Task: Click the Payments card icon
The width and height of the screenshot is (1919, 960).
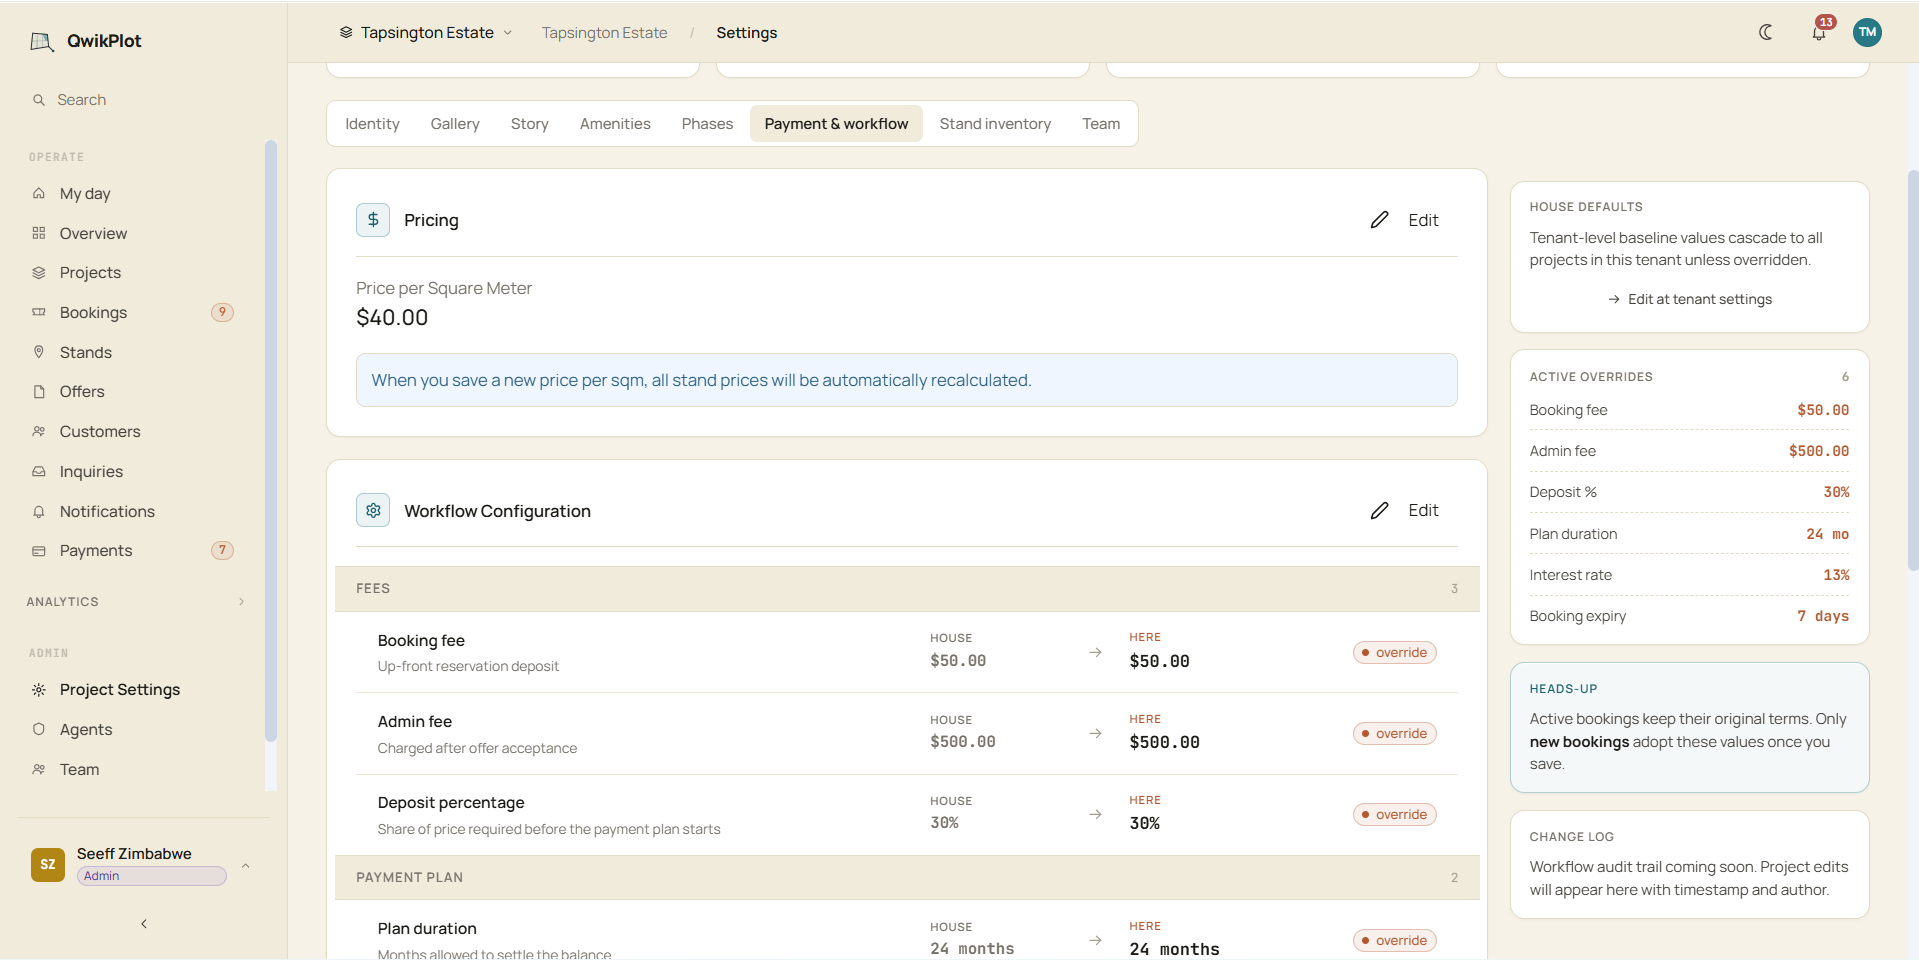Action: [39, 551]
